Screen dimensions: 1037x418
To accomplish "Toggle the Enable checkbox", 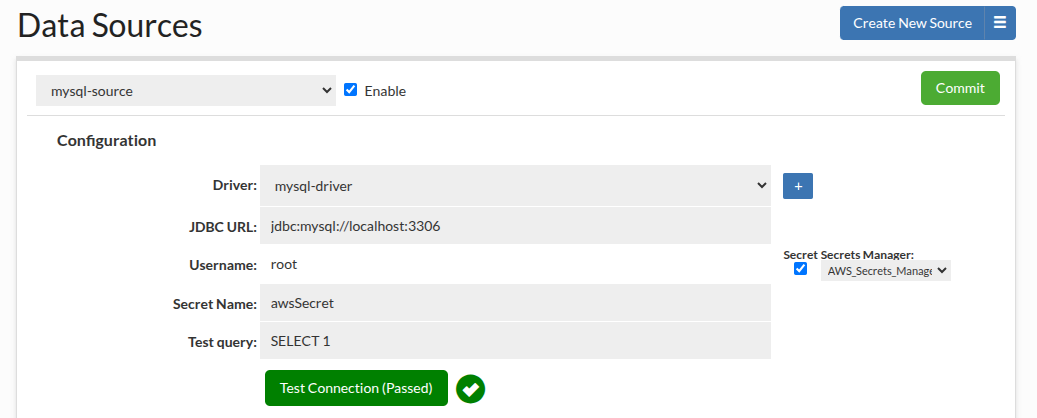I will coord(350,90).
